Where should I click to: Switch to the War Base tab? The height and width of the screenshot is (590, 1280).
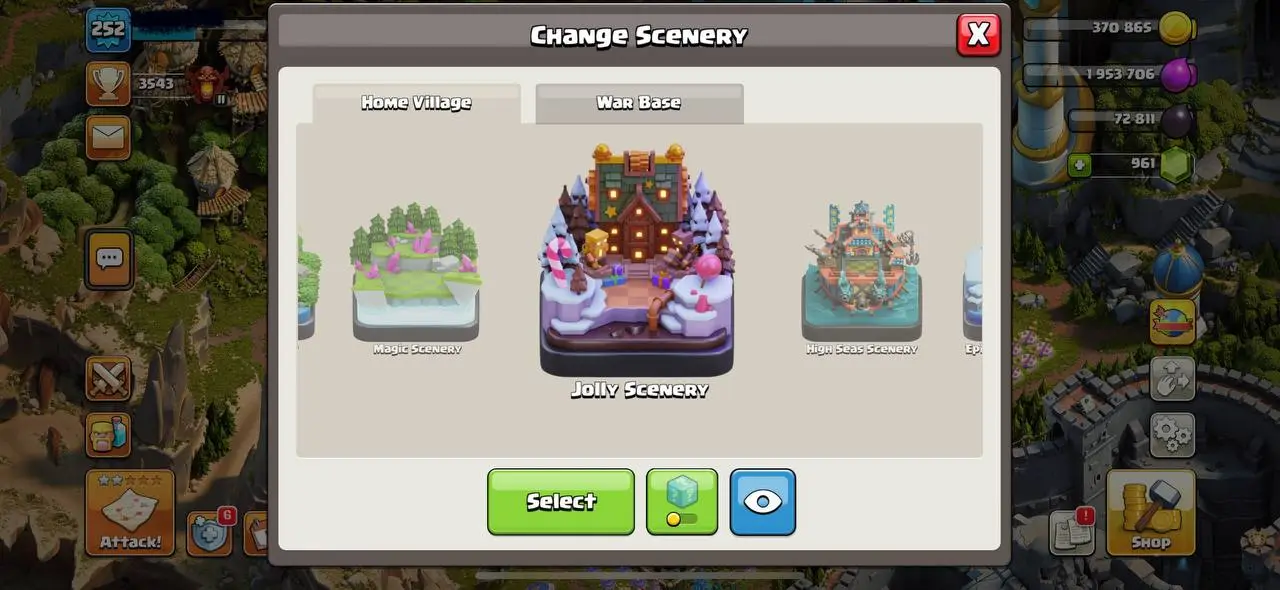click(639, 103)
